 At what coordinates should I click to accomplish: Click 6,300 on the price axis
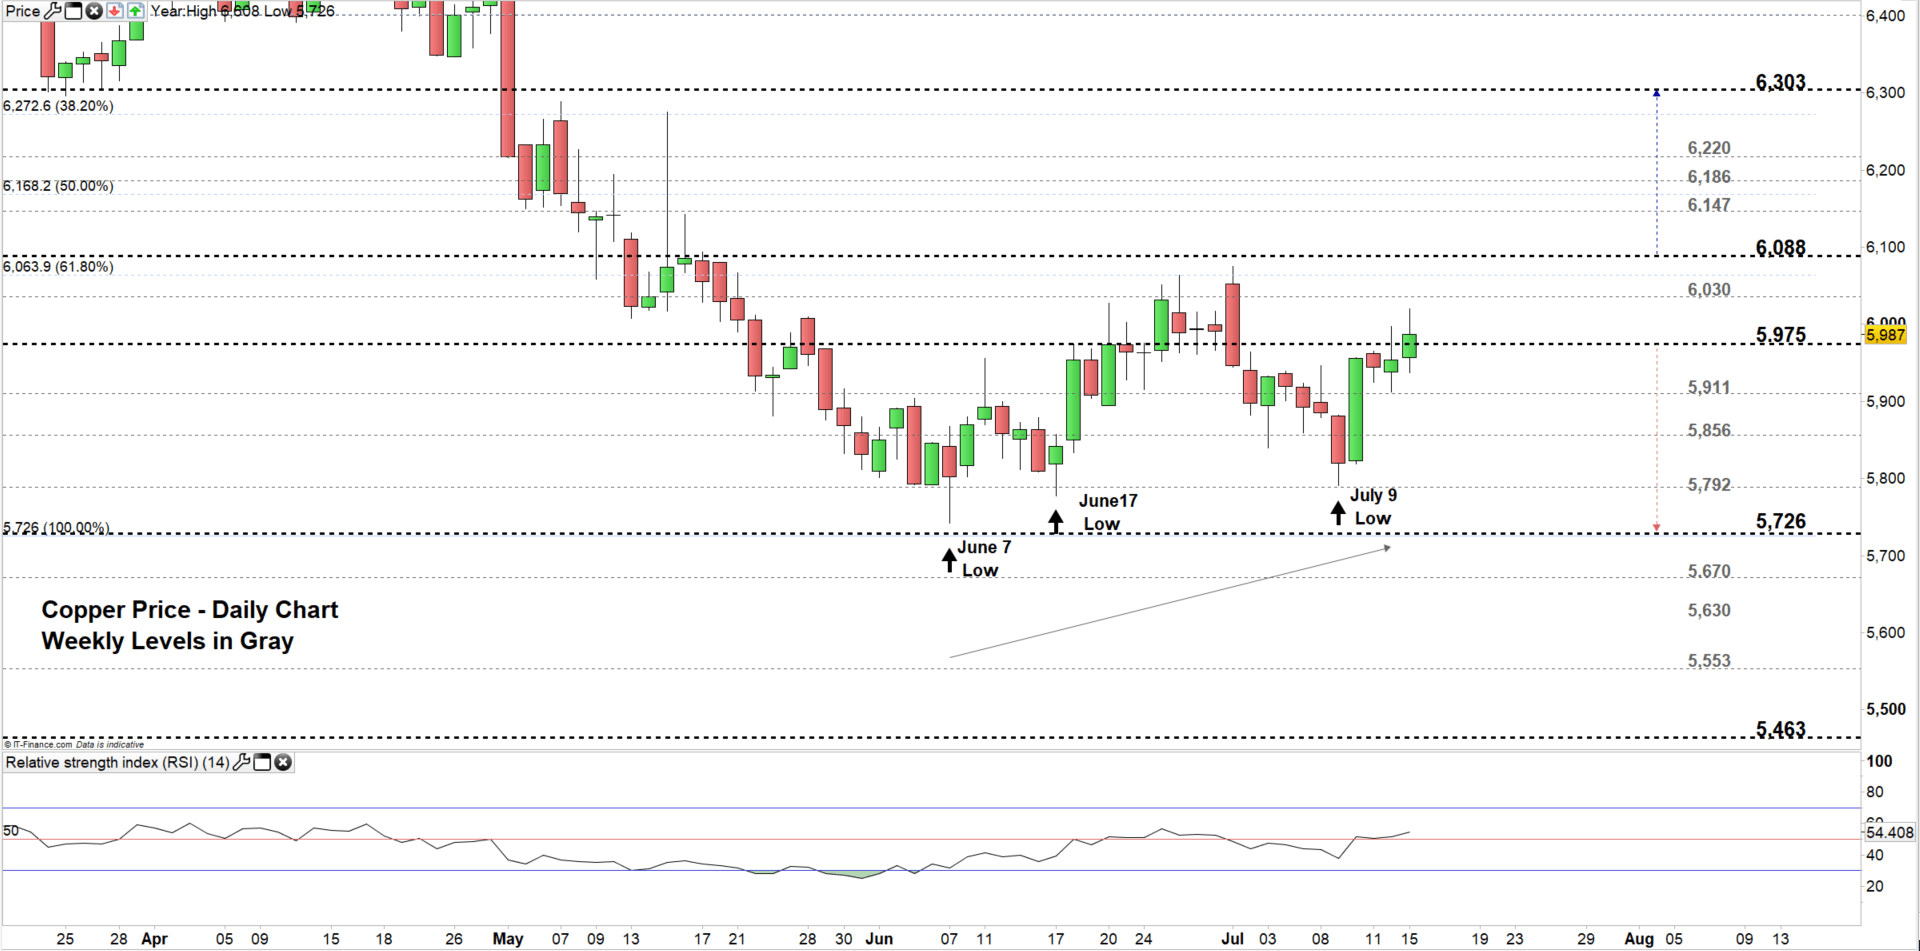1886,93
